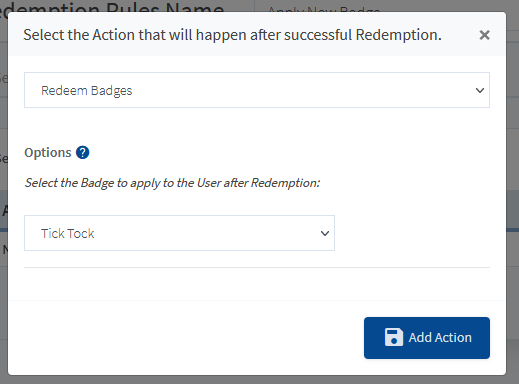Click the Add Action label text
The height and width of the screenshot is (384, 519).
coord(440,338)
